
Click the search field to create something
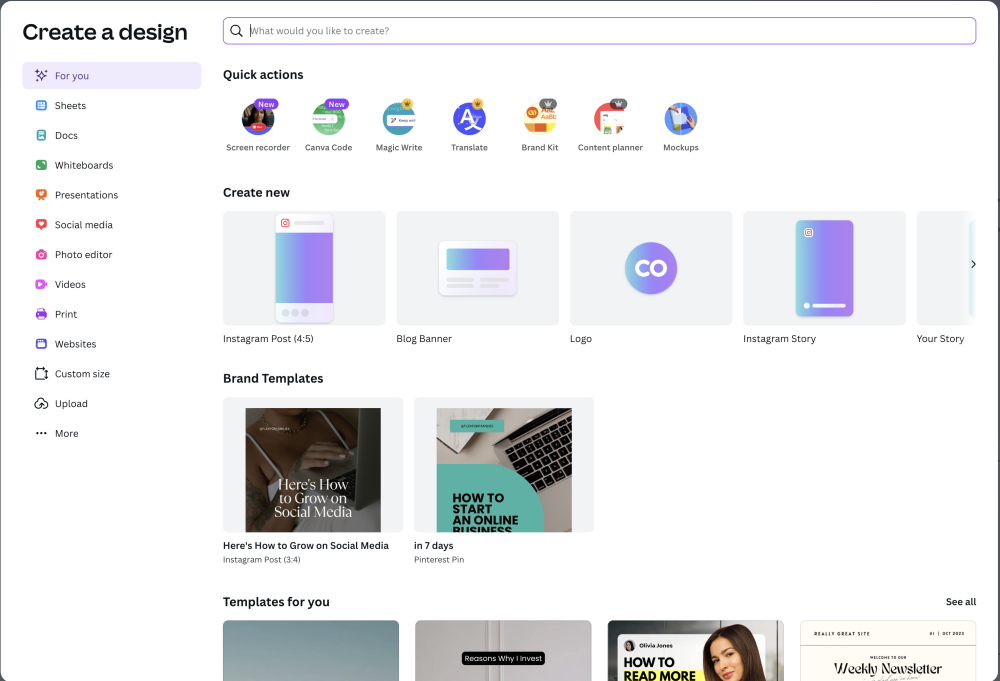click(x=599, y=30)
